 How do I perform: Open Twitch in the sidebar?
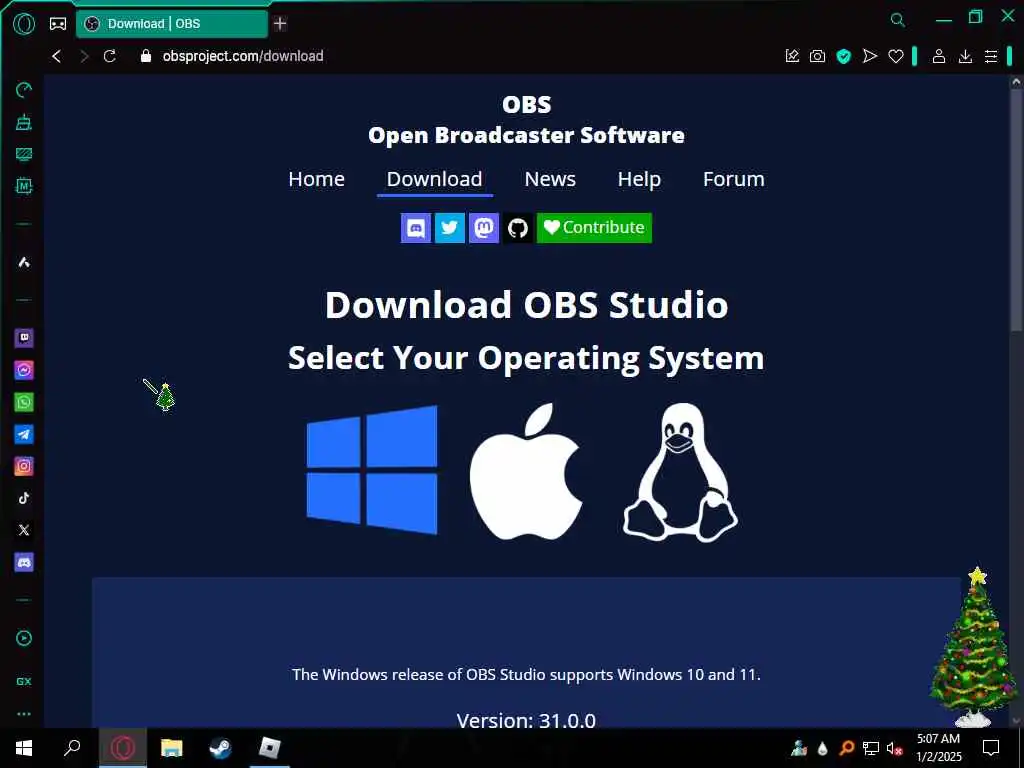click(24, 338)
